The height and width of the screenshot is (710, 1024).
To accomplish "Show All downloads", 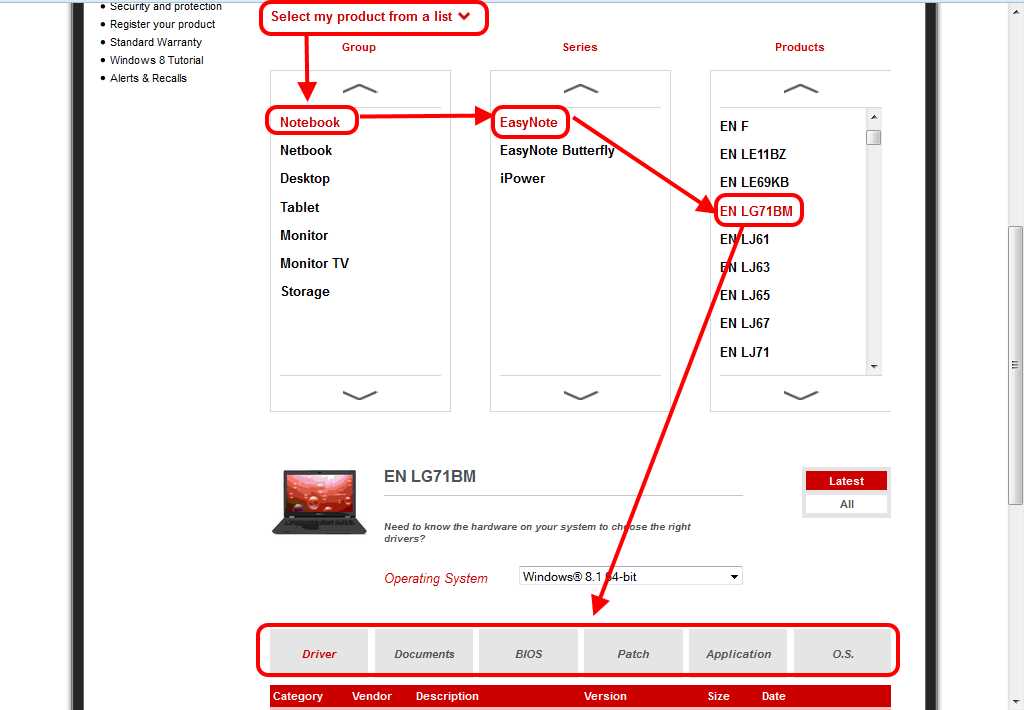I will coord(846,504).
